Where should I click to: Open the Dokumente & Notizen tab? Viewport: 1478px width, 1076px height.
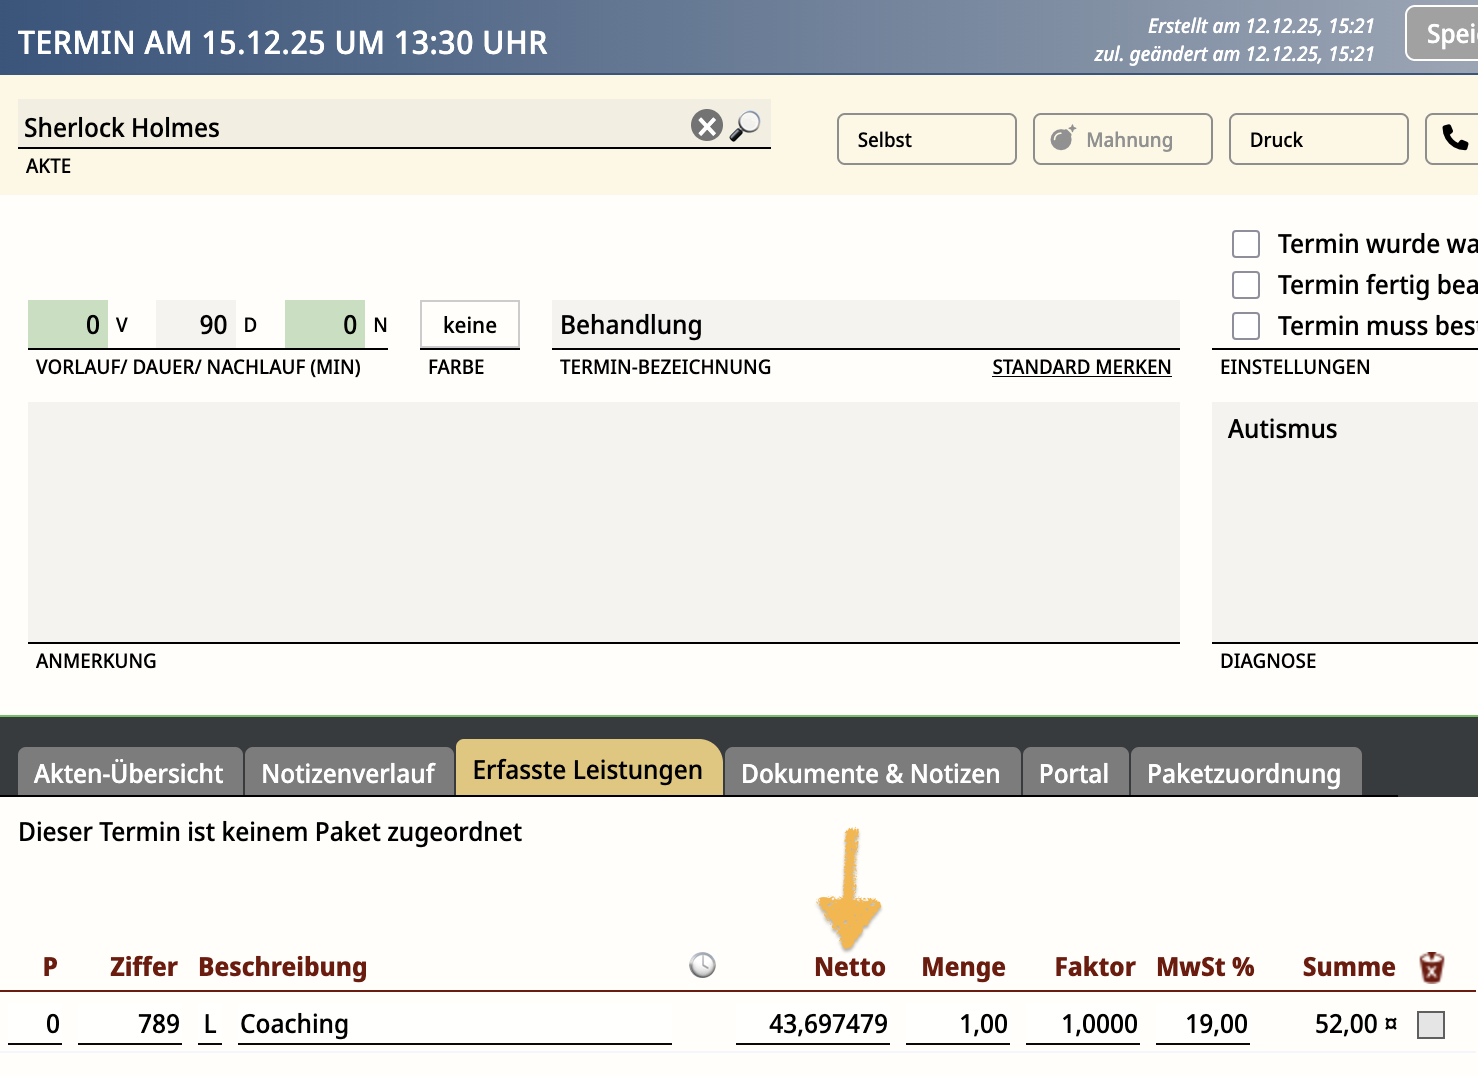point(870,773)
